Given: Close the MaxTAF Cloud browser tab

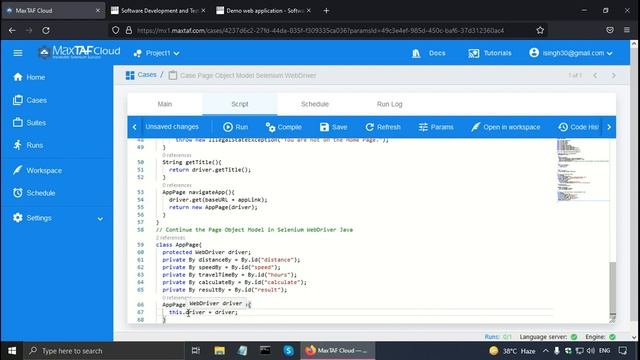Looking at the screenshot, I should click(98, 11).
